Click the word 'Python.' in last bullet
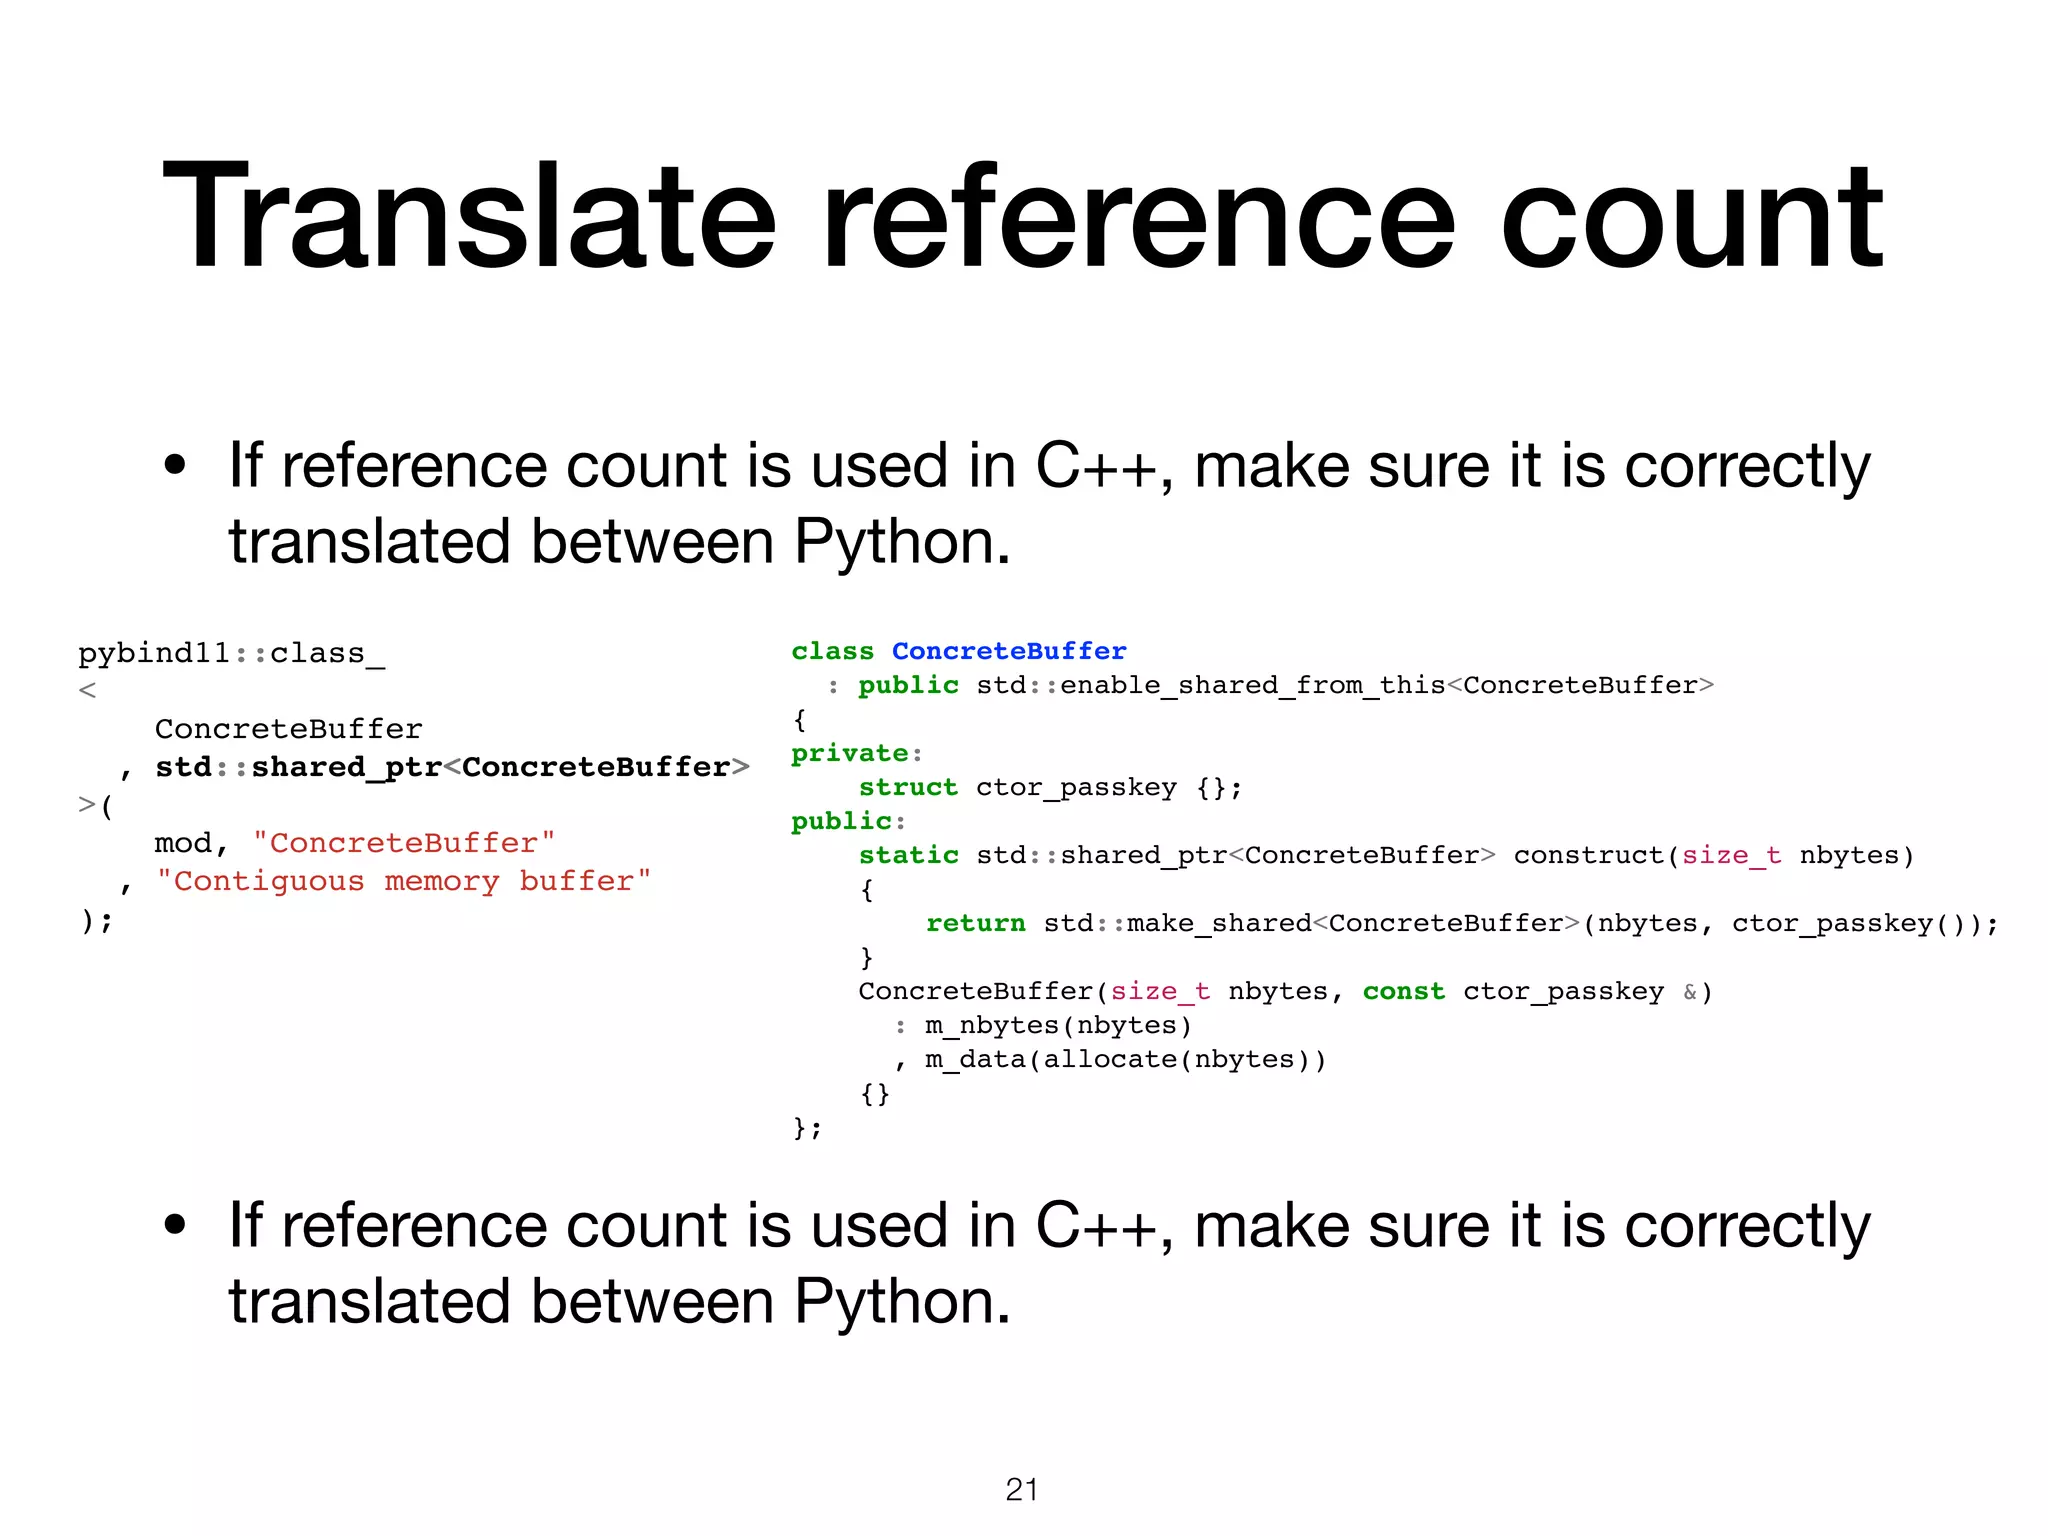 pyautogui.click(x=902, y=1302)
